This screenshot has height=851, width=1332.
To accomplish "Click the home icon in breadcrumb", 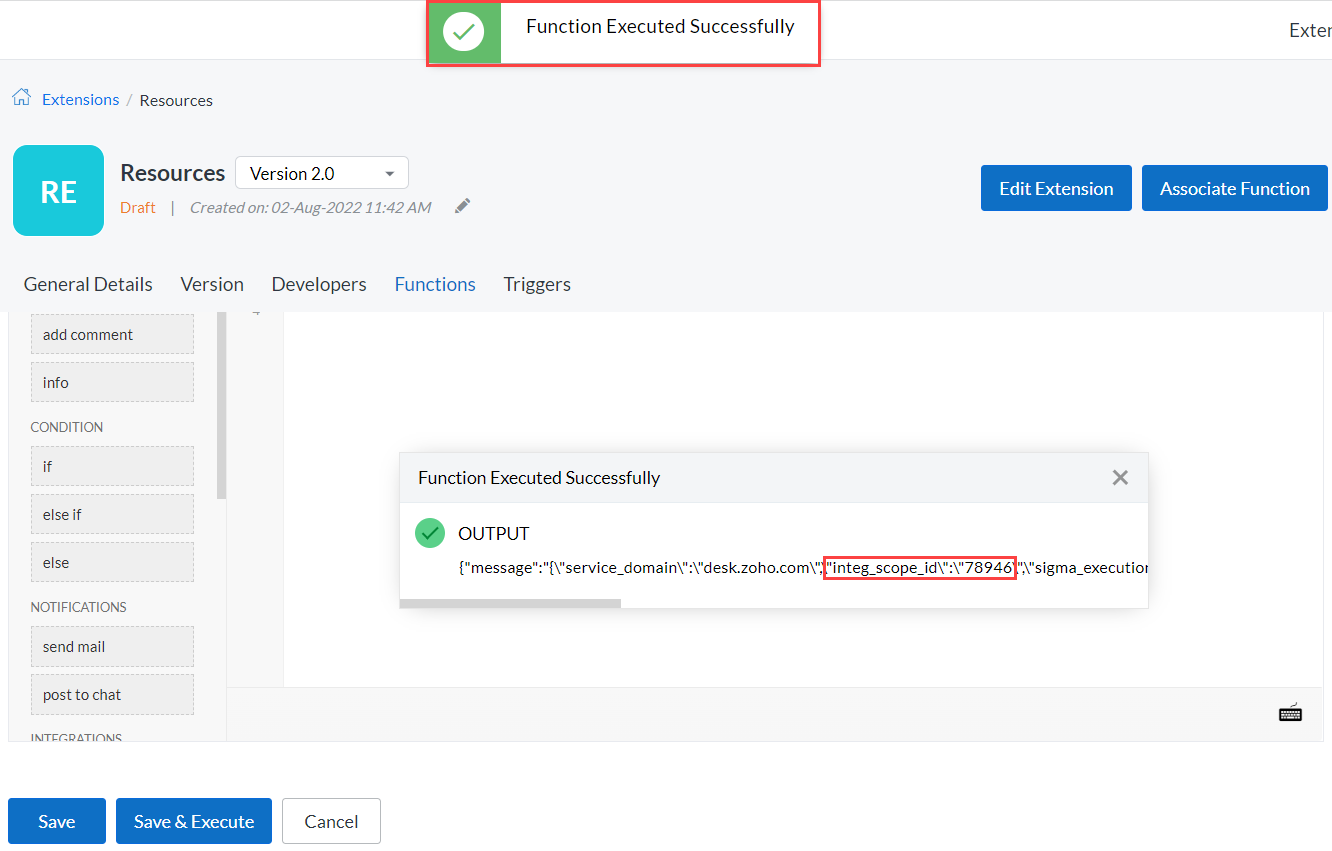I will click(21, 98).
